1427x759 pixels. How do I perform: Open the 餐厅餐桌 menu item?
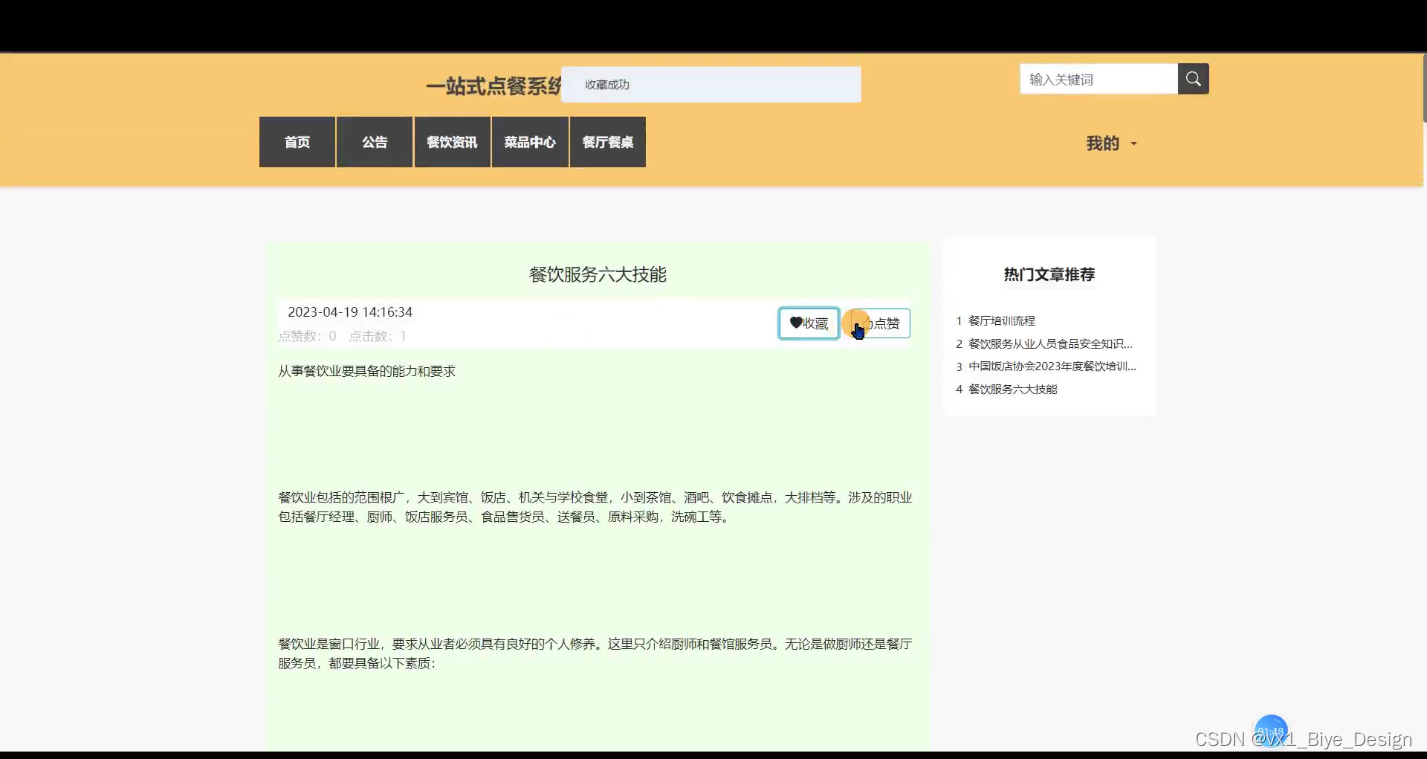tap(608, 142)
